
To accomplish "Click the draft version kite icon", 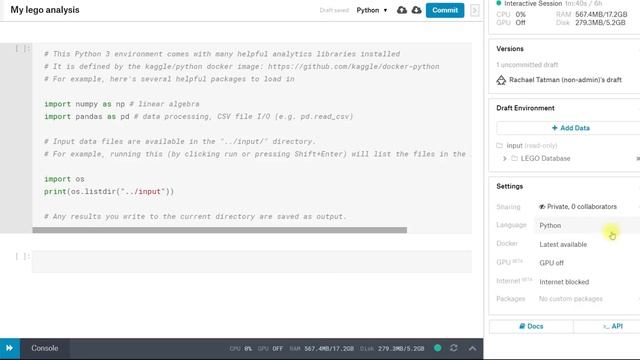I will pos(501,80).
